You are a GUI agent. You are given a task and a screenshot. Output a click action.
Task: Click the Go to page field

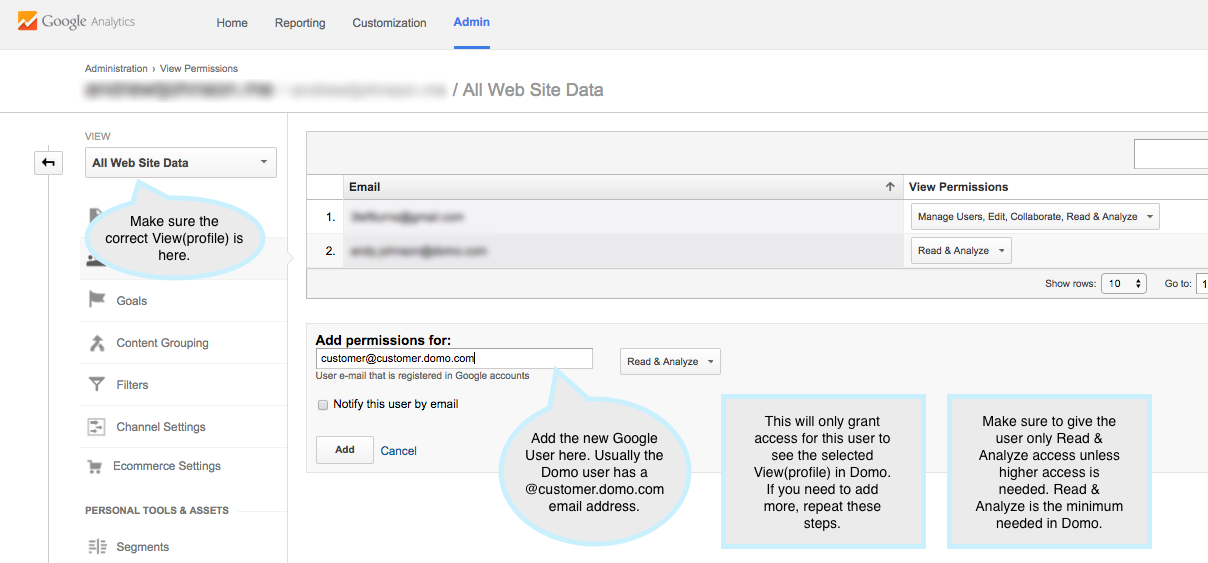(1201, 284)
